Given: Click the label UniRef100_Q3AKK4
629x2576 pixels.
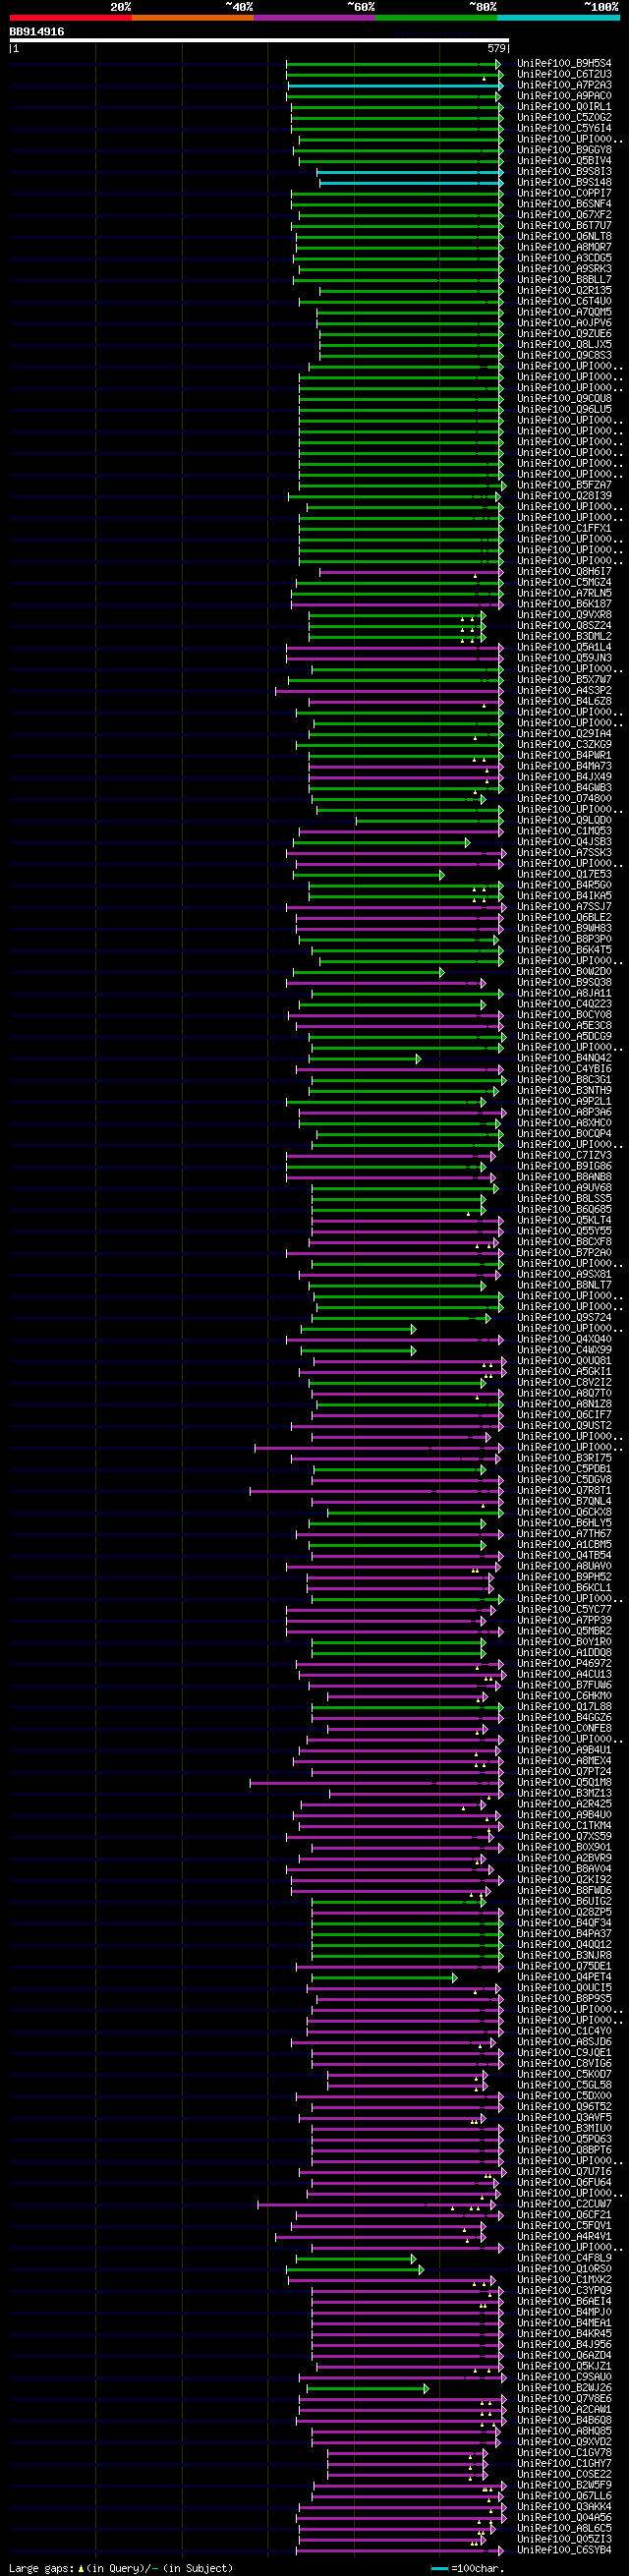Looking at the screenshot, I should (564, 2507).
